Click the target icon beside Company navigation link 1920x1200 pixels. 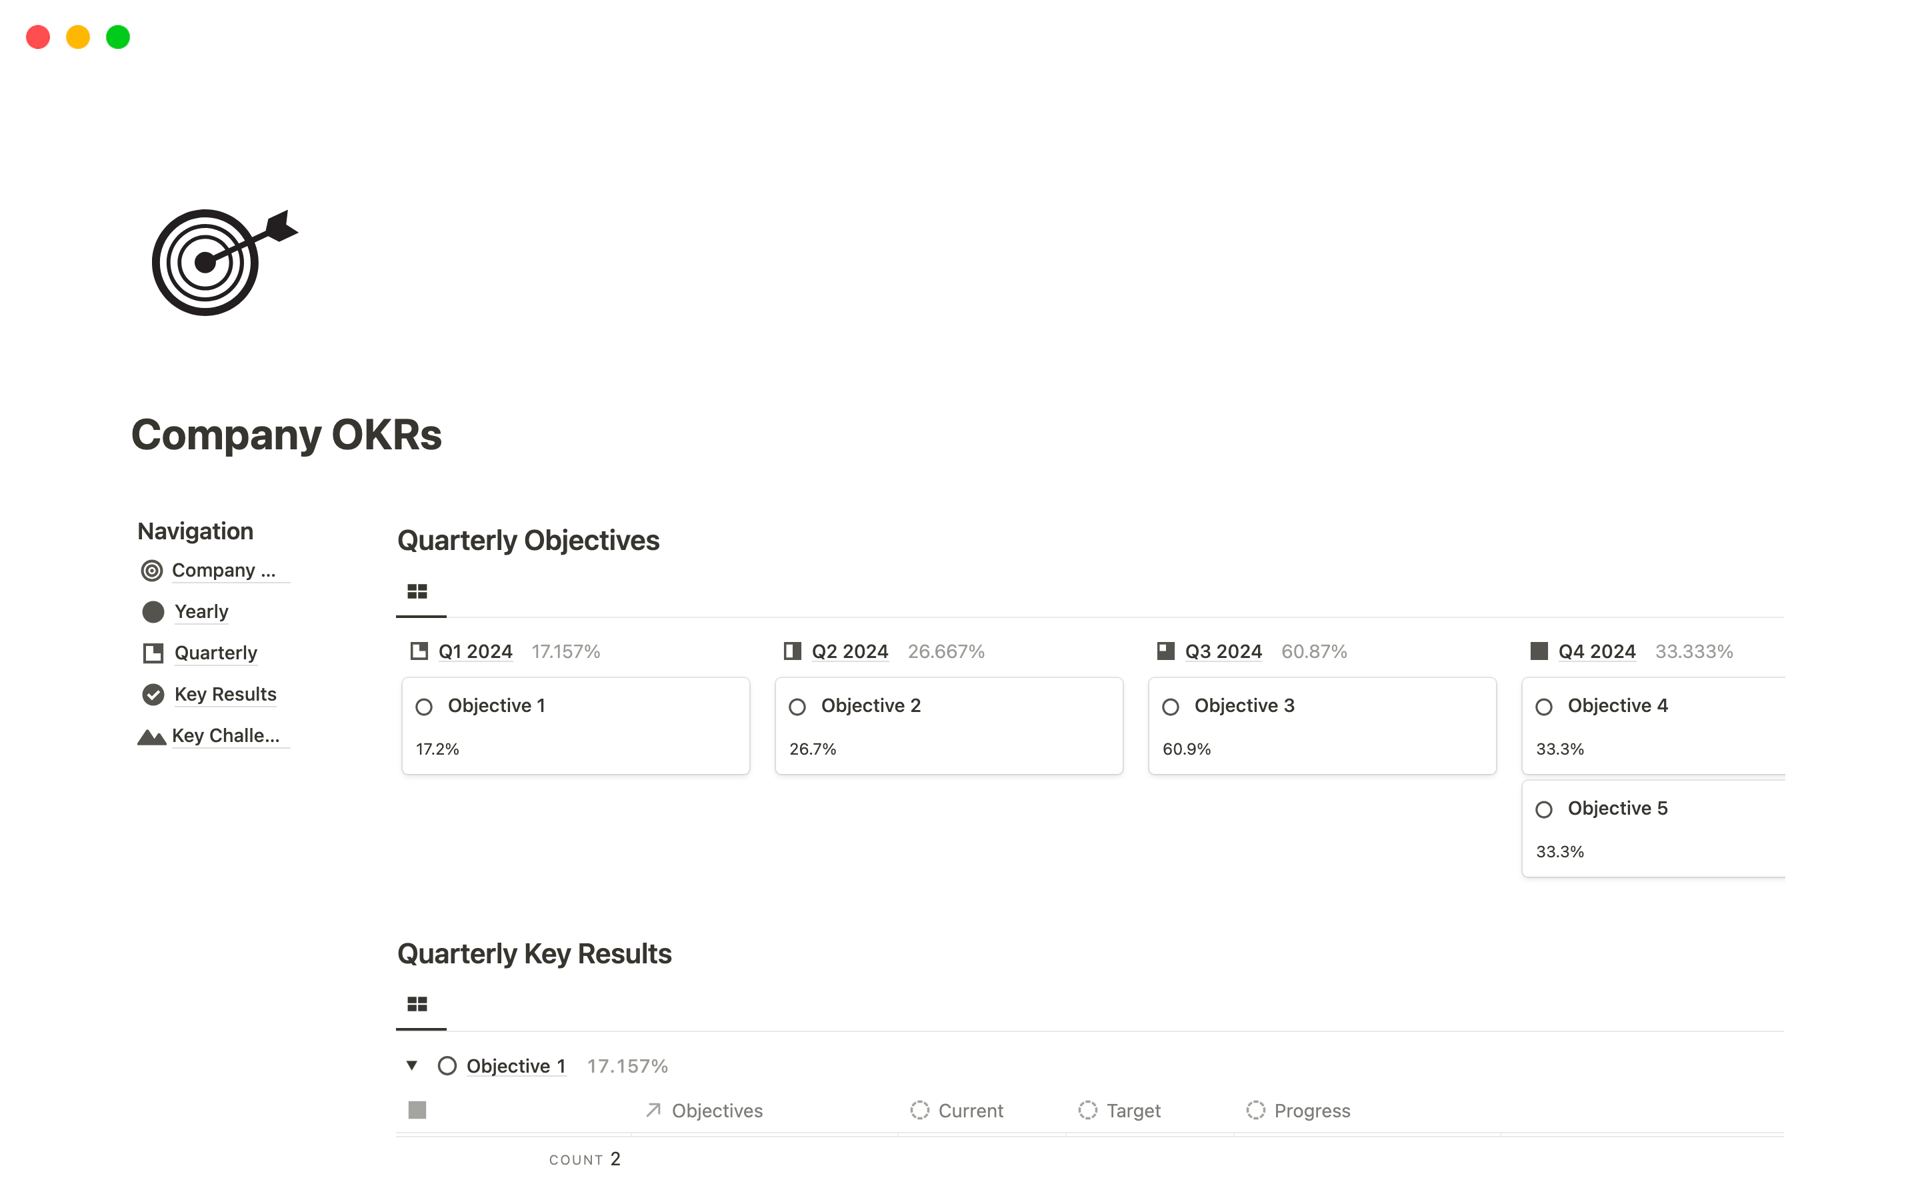(x=152, y=571)
